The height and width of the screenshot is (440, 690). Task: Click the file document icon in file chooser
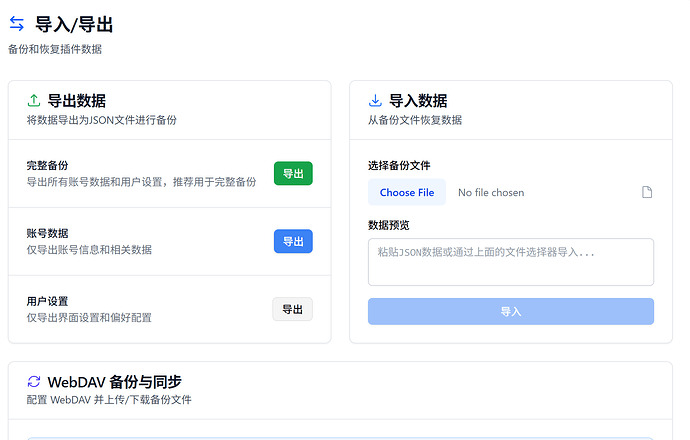(646, 192)
